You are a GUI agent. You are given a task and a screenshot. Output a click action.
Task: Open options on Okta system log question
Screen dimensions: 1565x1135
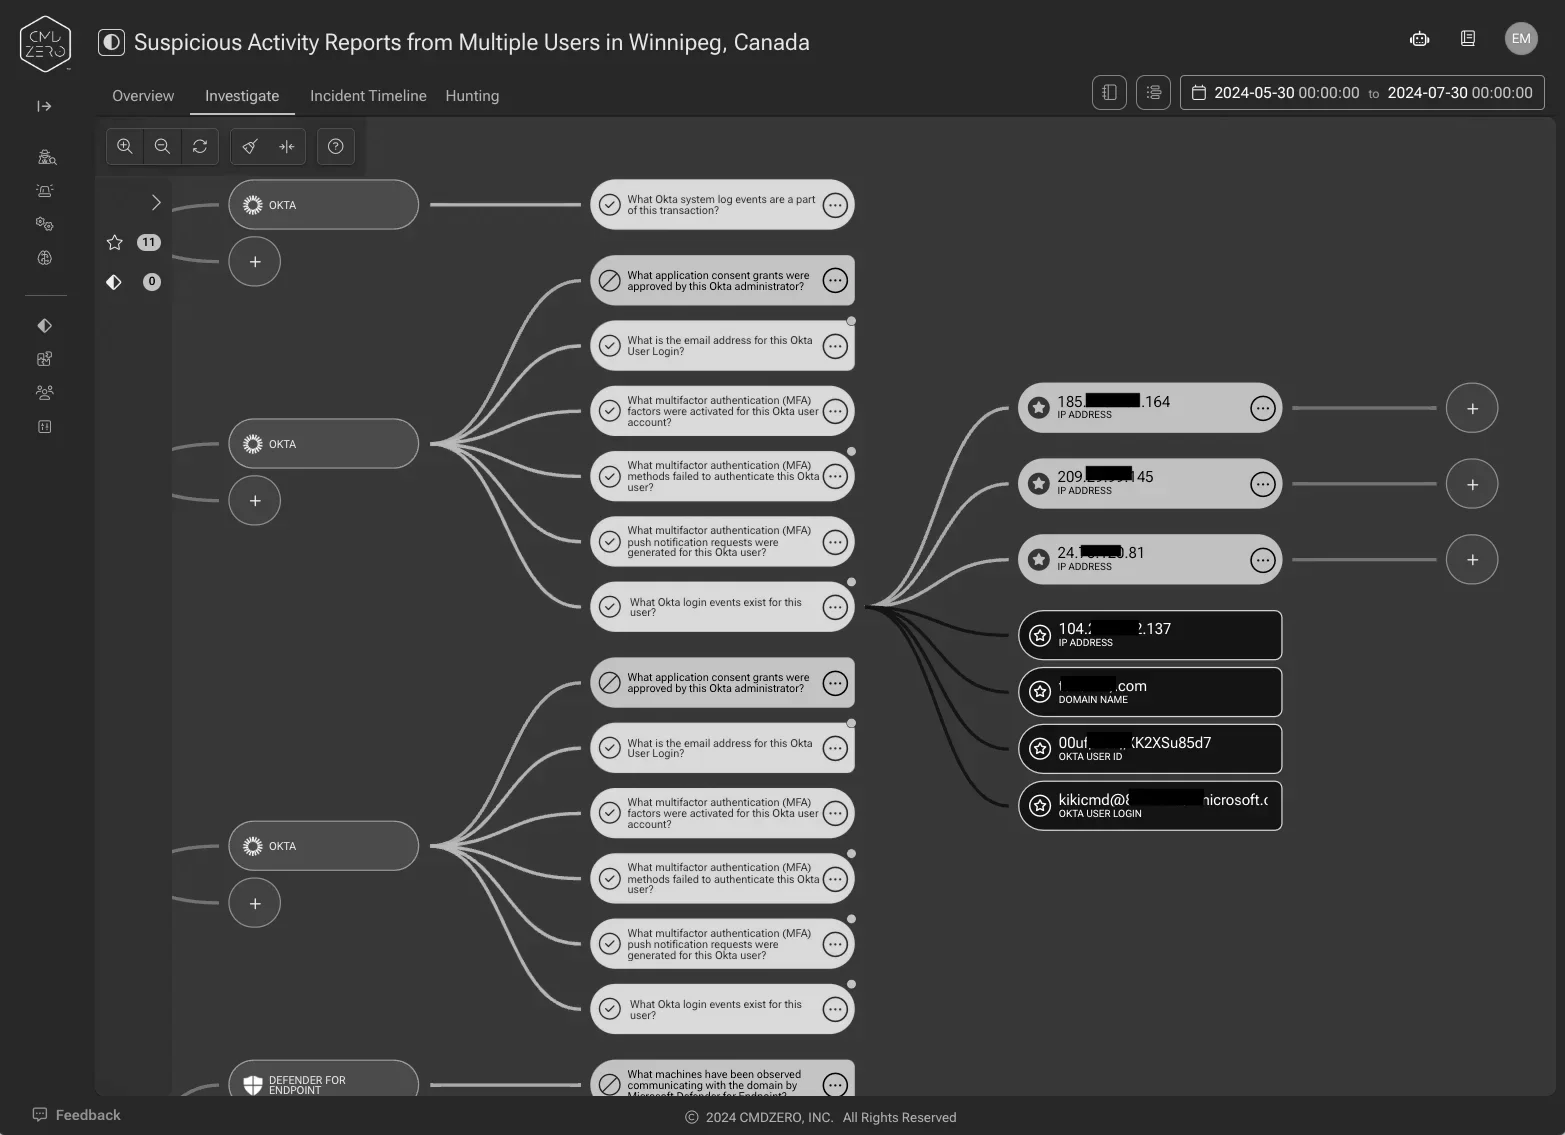point(835,205)
